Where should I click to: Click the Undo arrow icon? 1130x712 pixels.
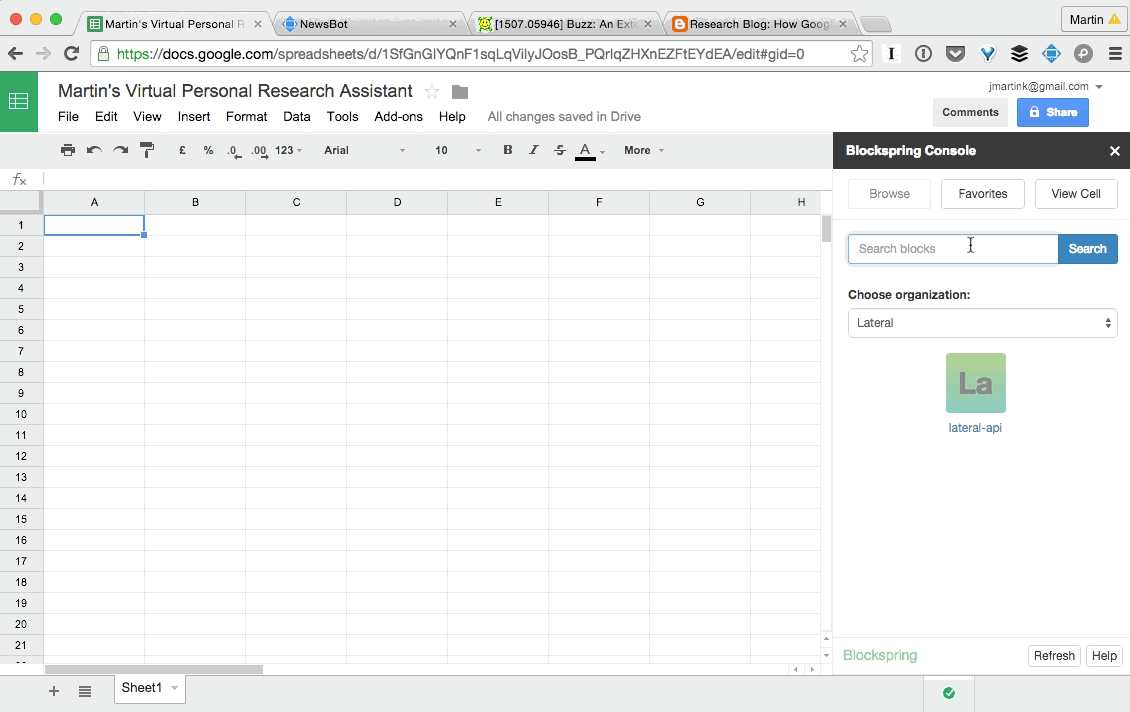pos(94,150)
